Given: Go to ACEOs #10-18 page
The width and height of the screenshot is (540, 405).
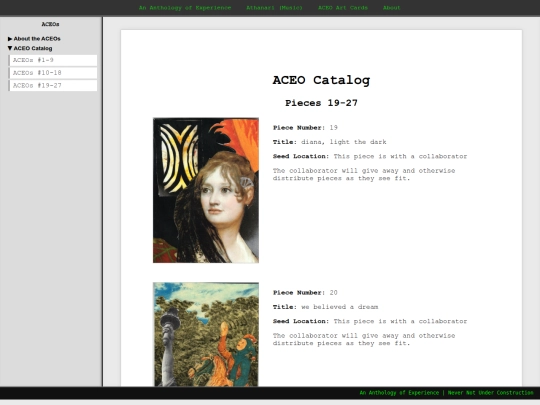Looking at the screenshot, I should (53, 73).
